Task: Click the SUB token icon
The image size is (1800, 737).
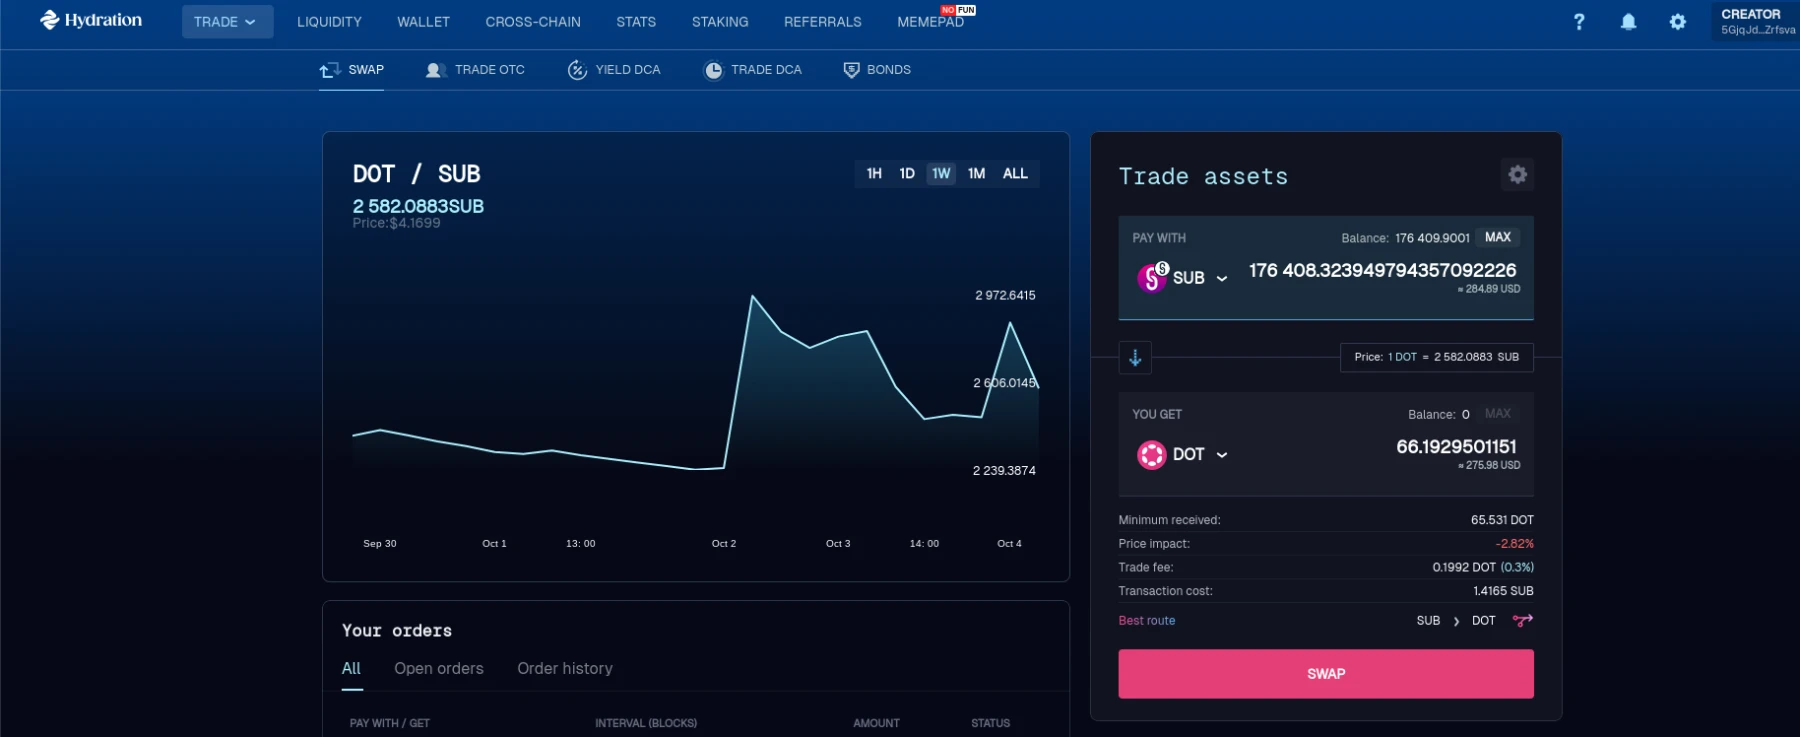Action: tap(1152, 277)
